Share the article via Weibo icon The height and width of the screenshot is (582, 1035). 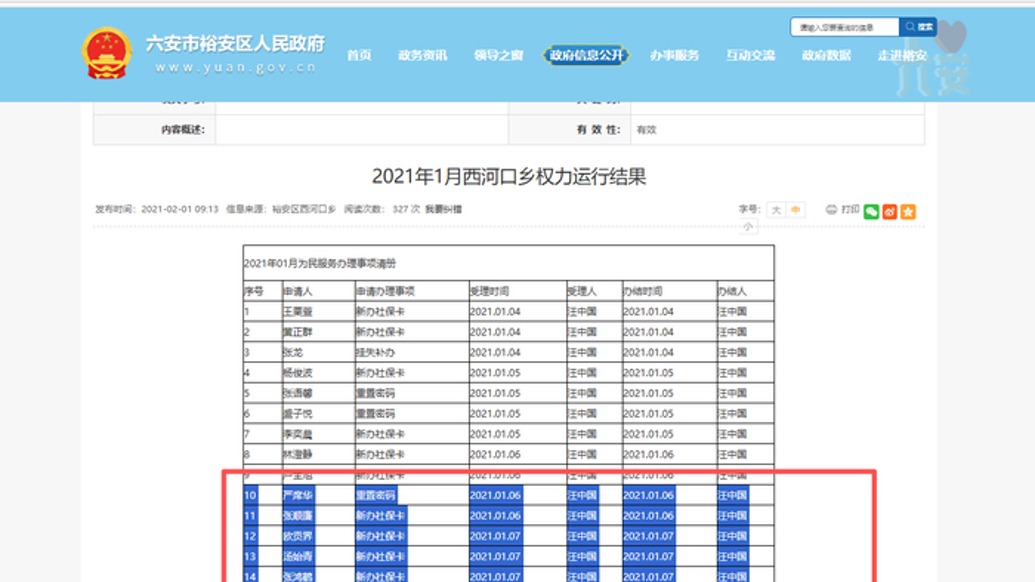tap(890, 211)
